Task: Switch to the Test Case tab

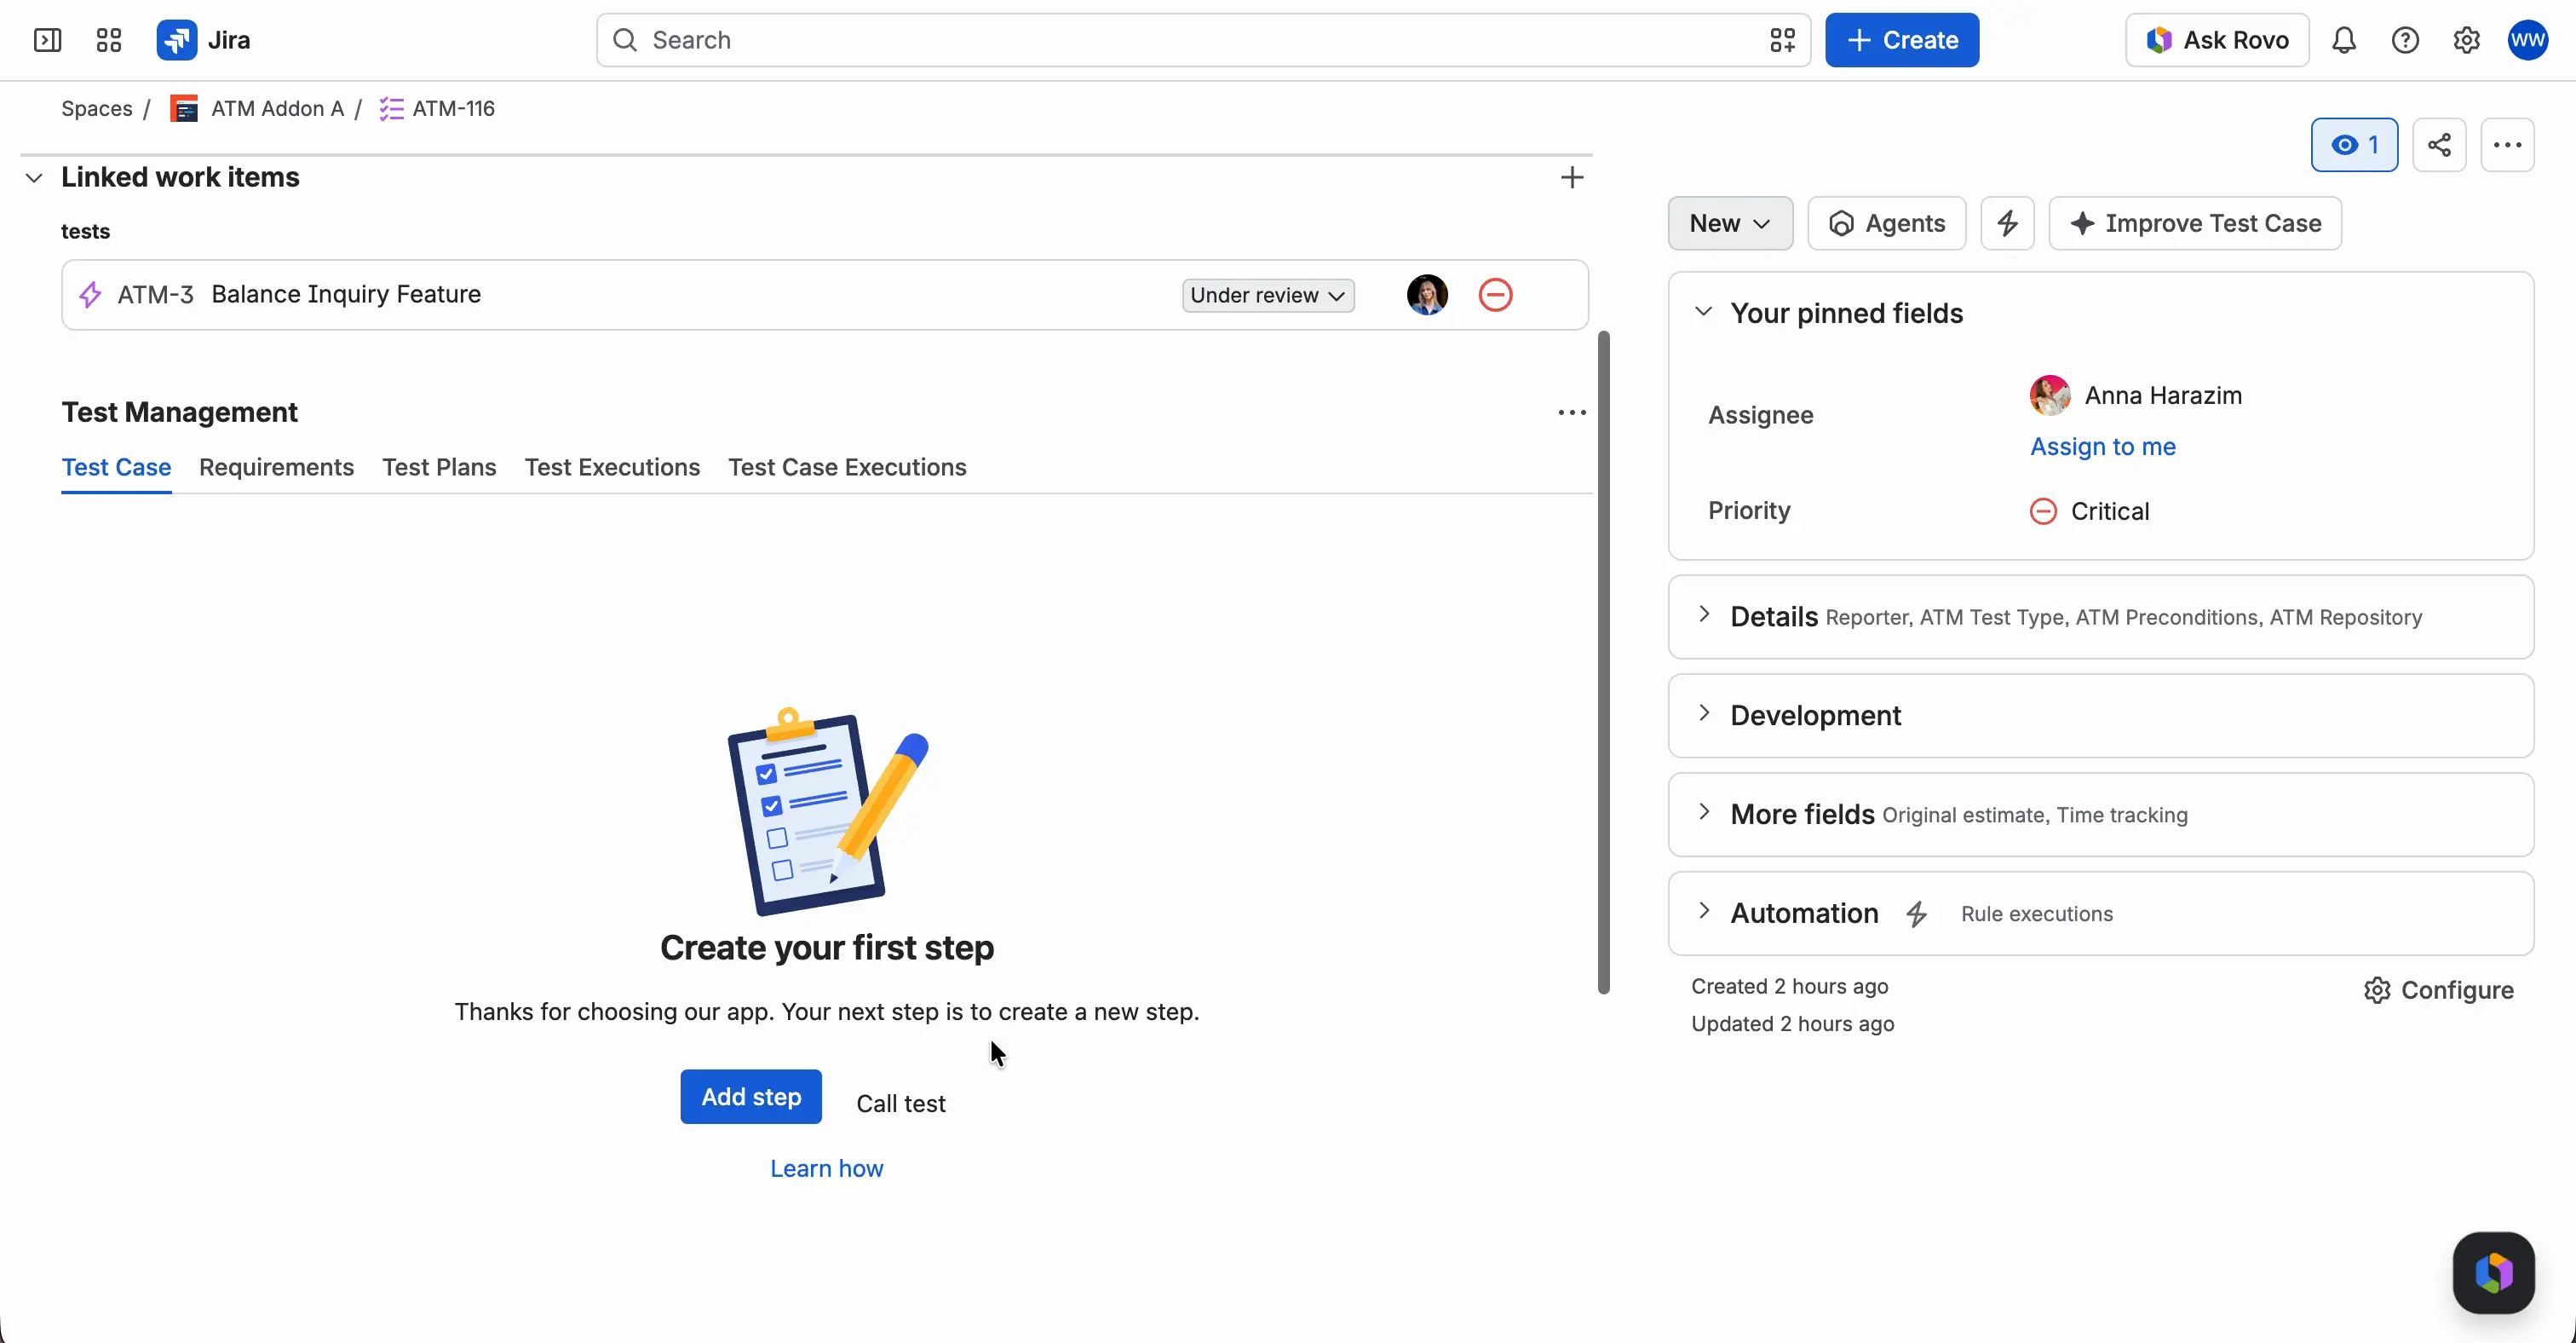Action: click(116, 467)
